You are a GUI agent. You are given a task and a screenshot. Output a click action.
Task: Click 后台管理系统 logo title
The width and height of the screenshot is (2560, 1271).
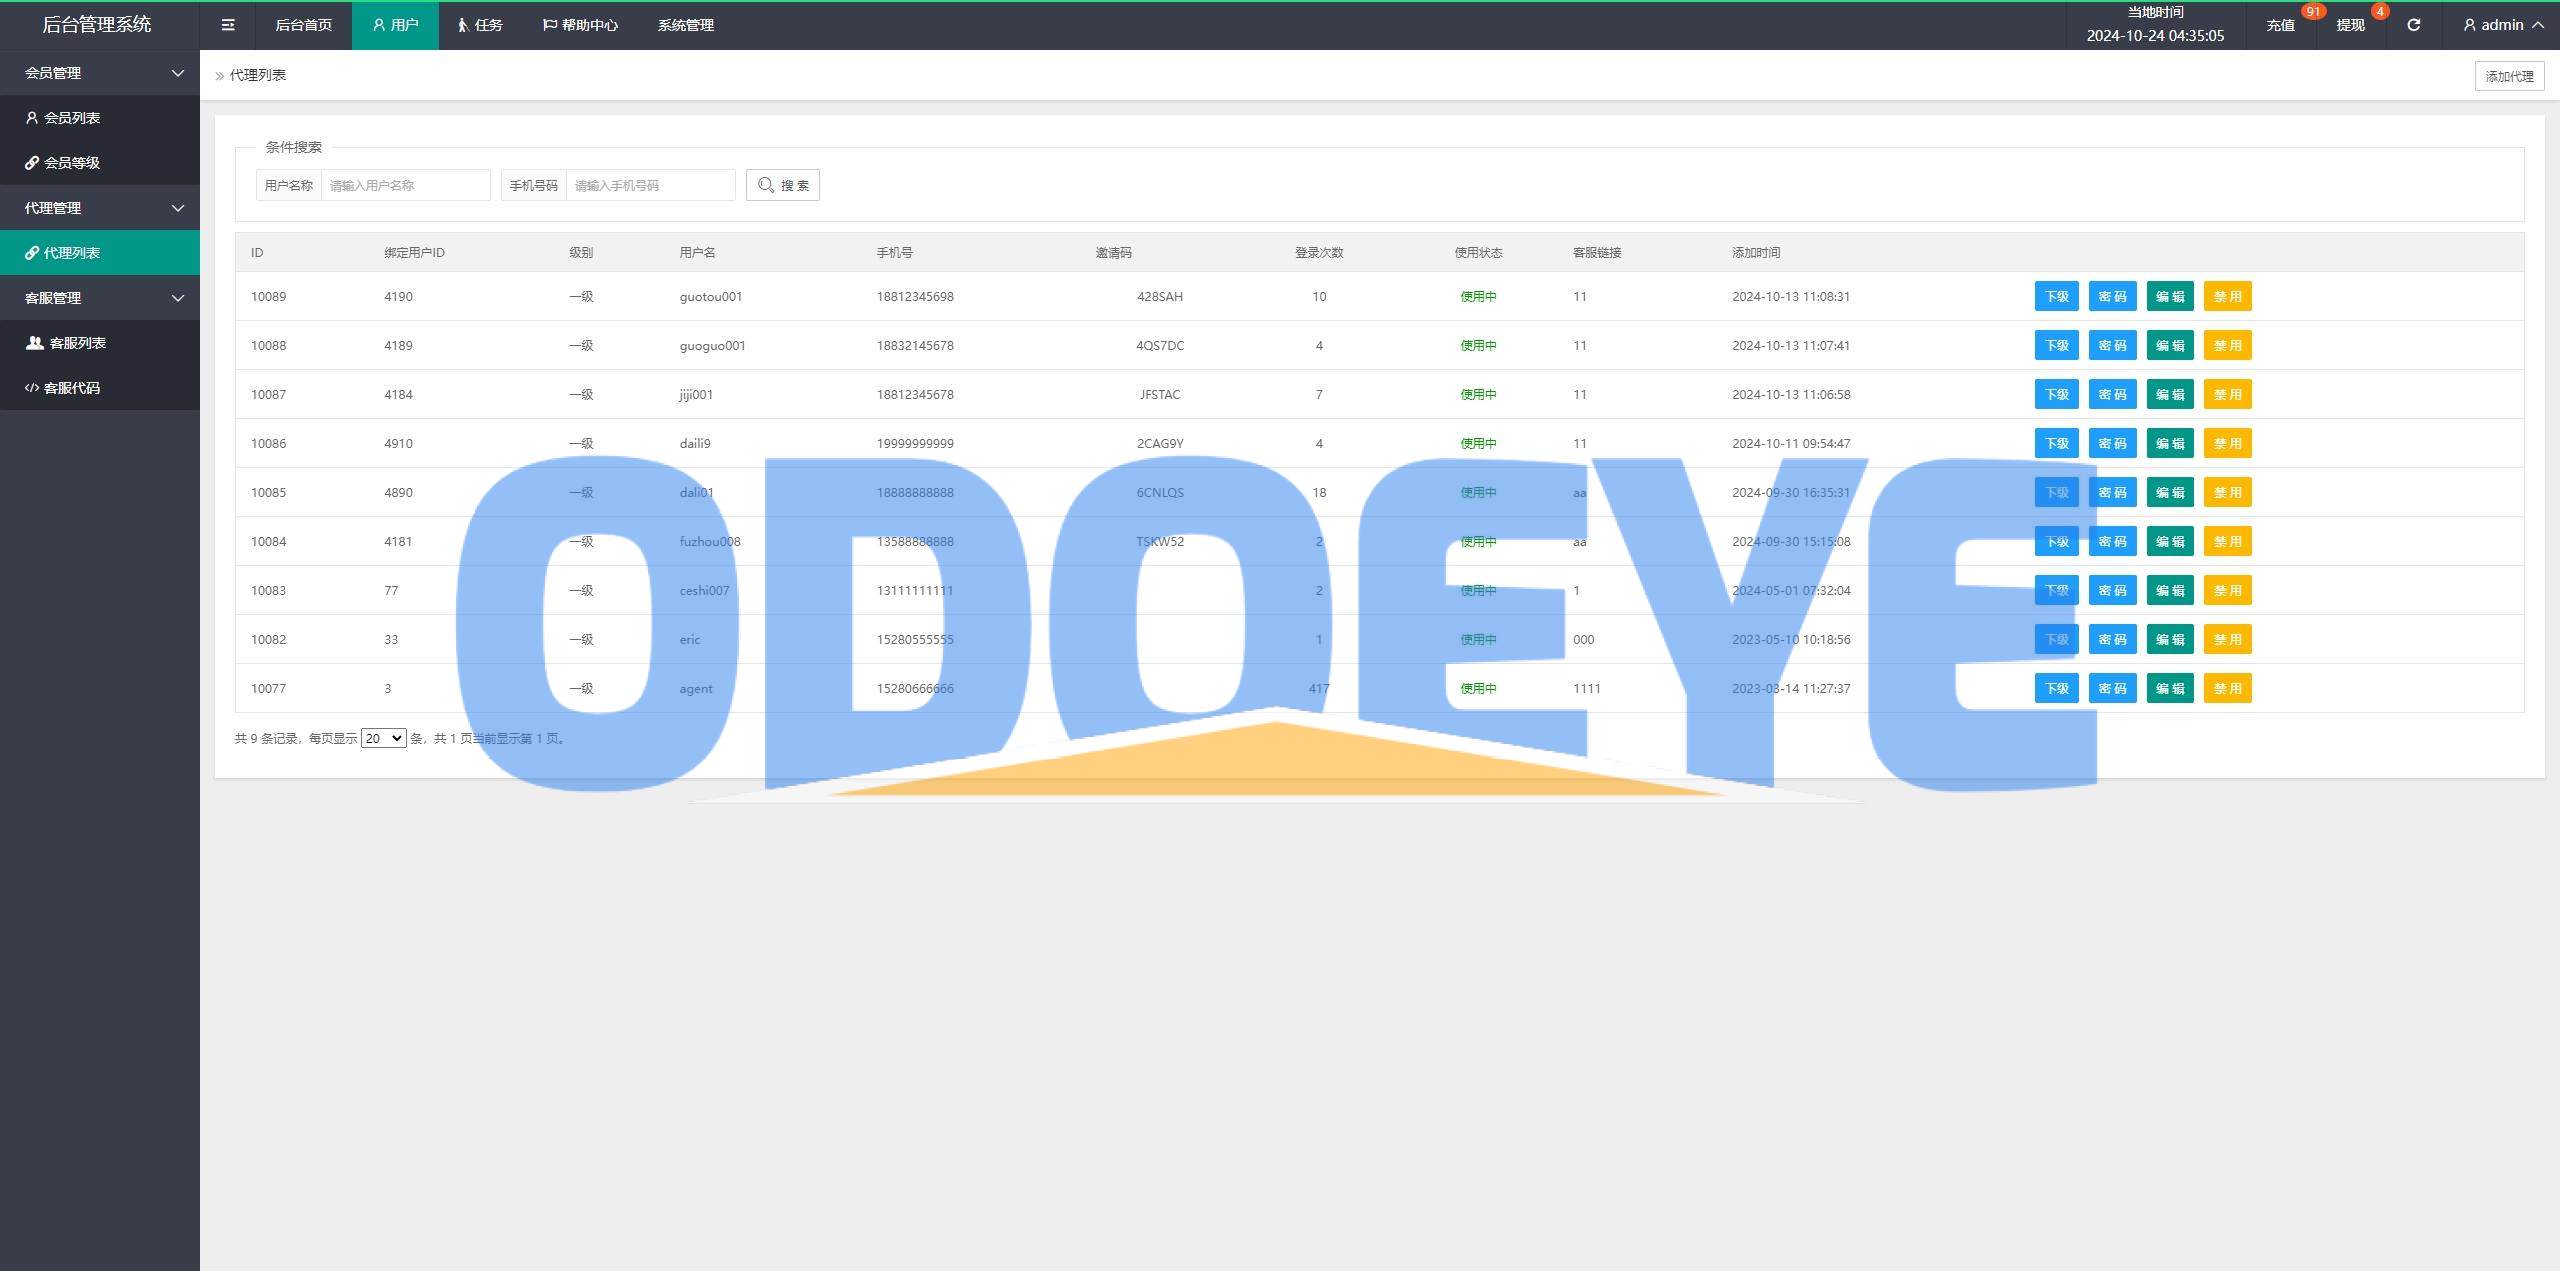[97, 25]
